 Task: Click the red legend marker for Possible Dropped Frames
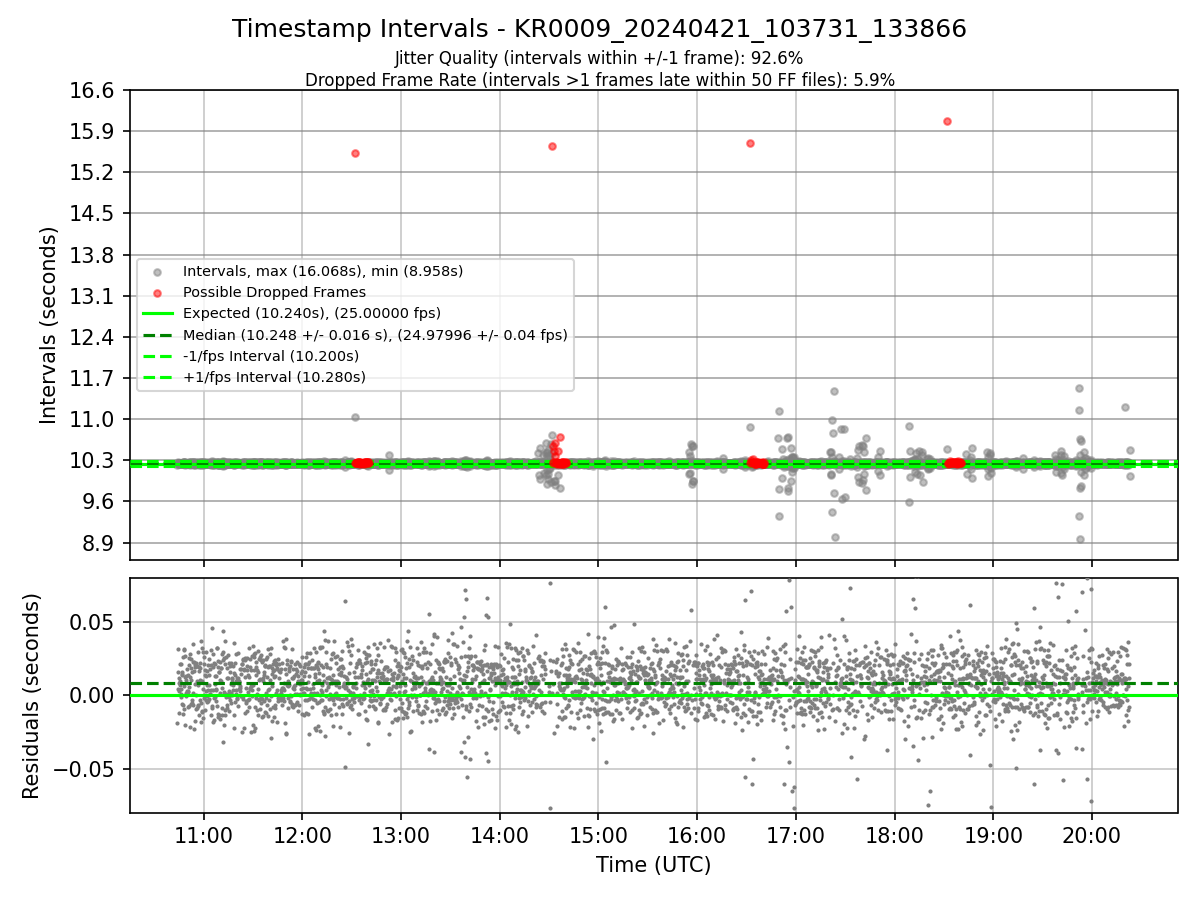[x=156, y=293]
